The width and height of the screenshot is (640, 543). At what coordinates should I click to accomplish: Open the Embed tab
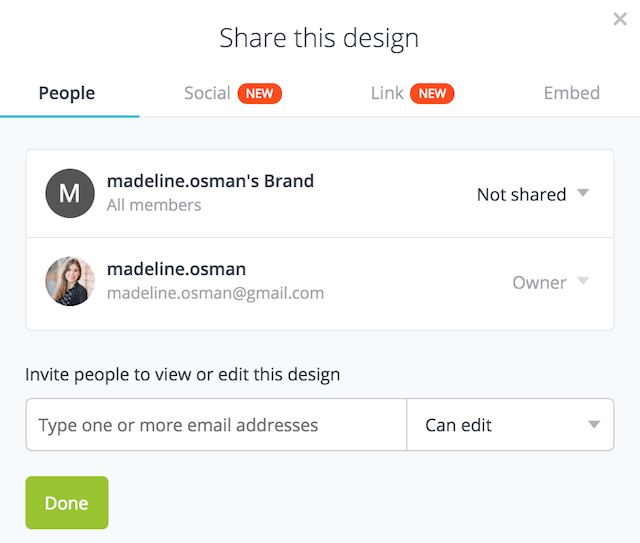[572, 94]
